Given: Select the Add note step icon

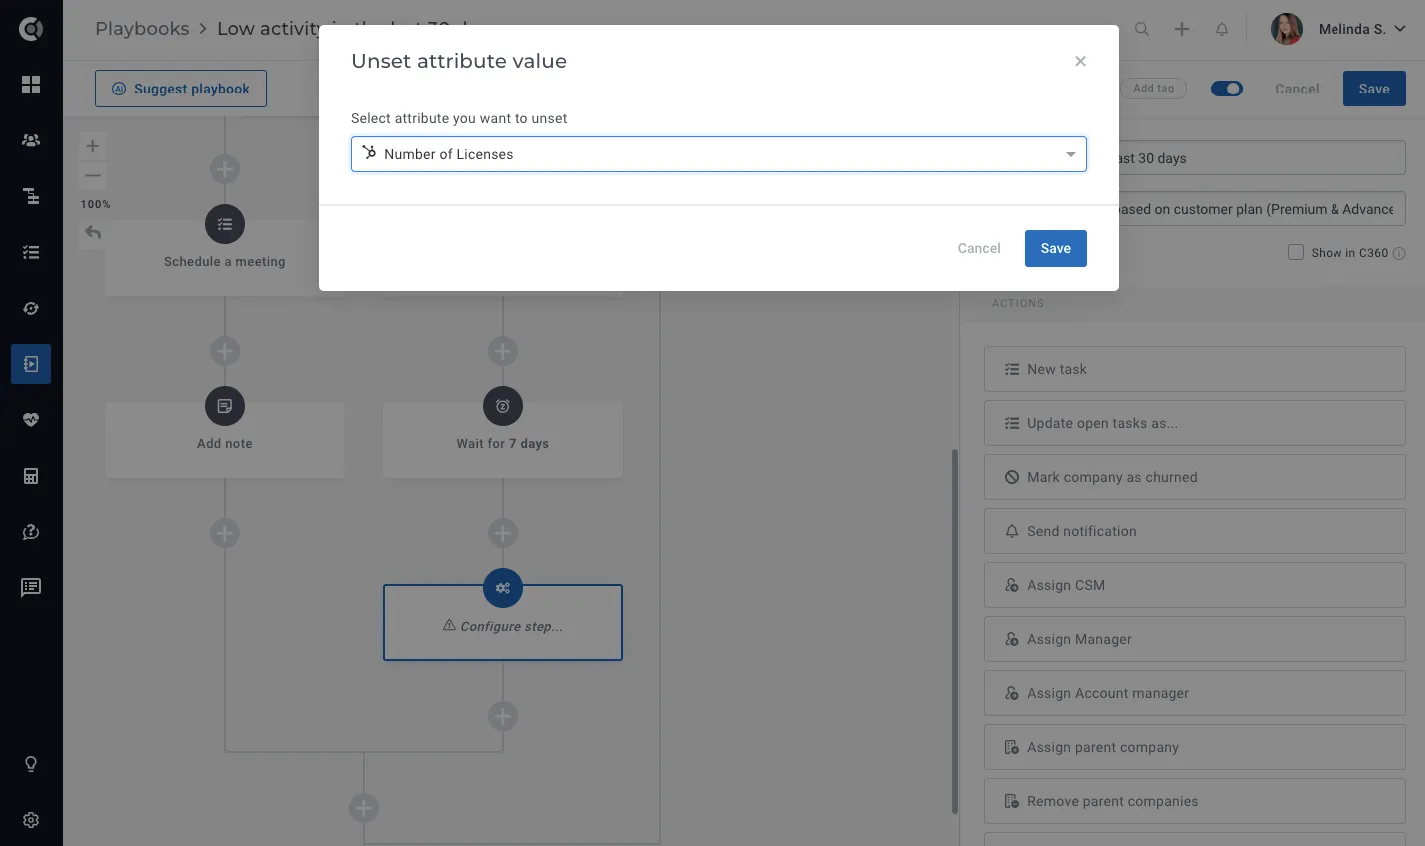Looking at the screenshot, I should pos(225,406).
